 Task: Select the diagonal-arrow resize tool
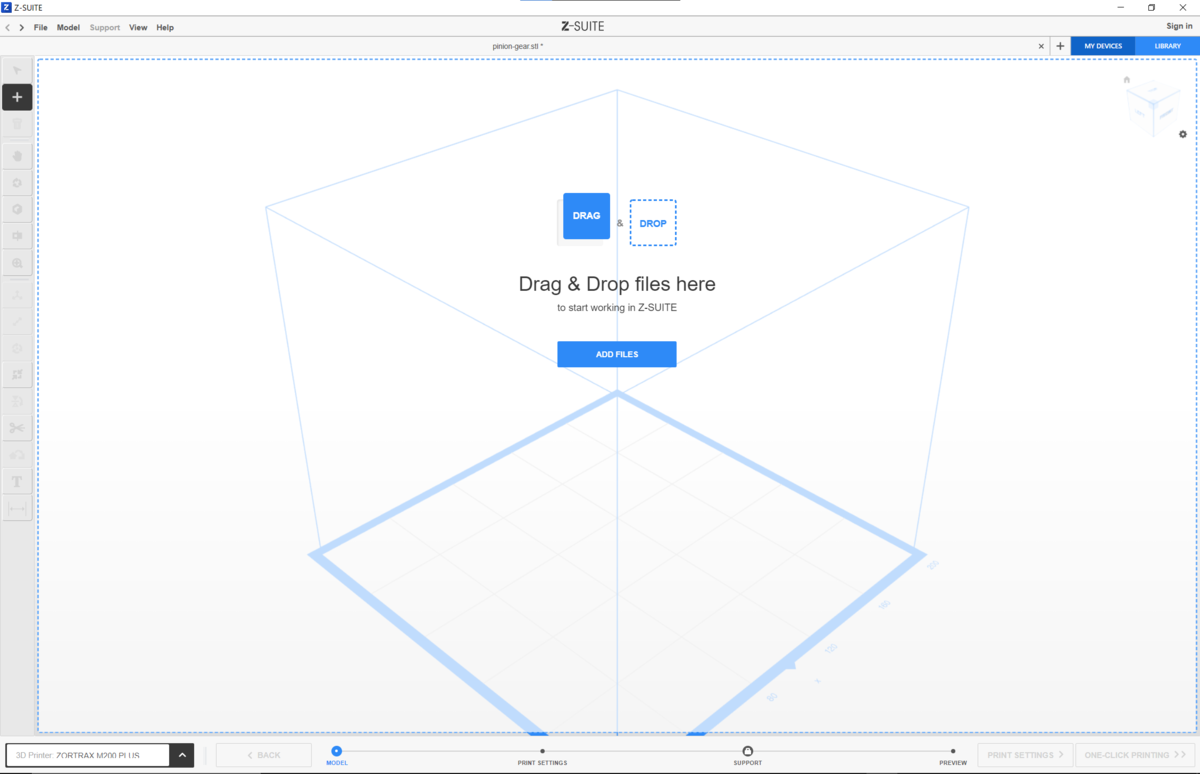click(17, 322)
